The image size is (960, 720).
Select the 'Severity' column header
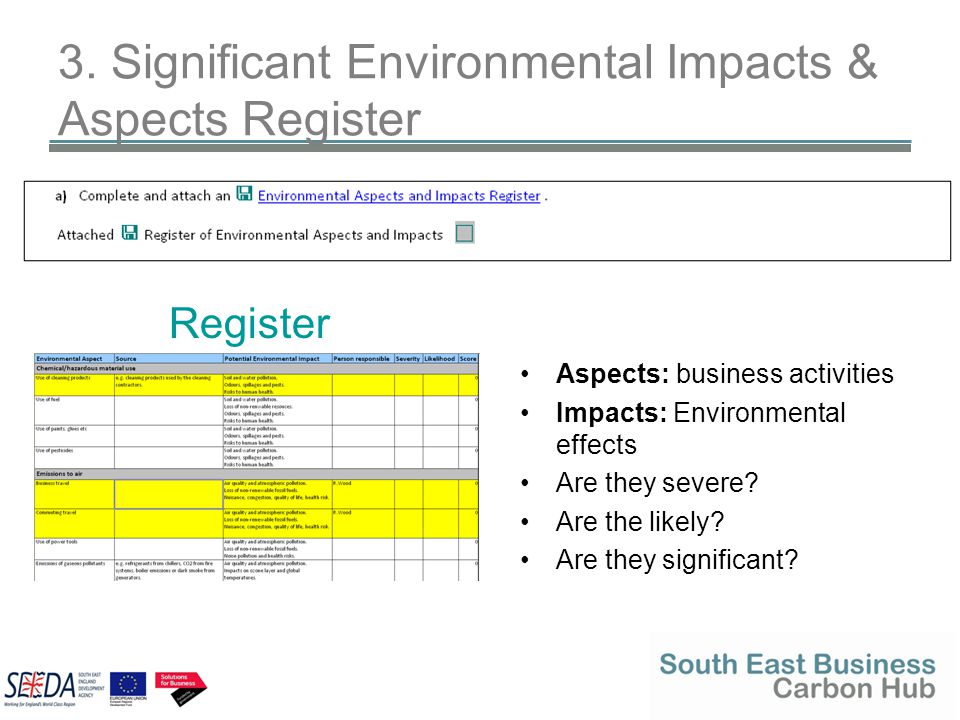(x=408, y=358)
